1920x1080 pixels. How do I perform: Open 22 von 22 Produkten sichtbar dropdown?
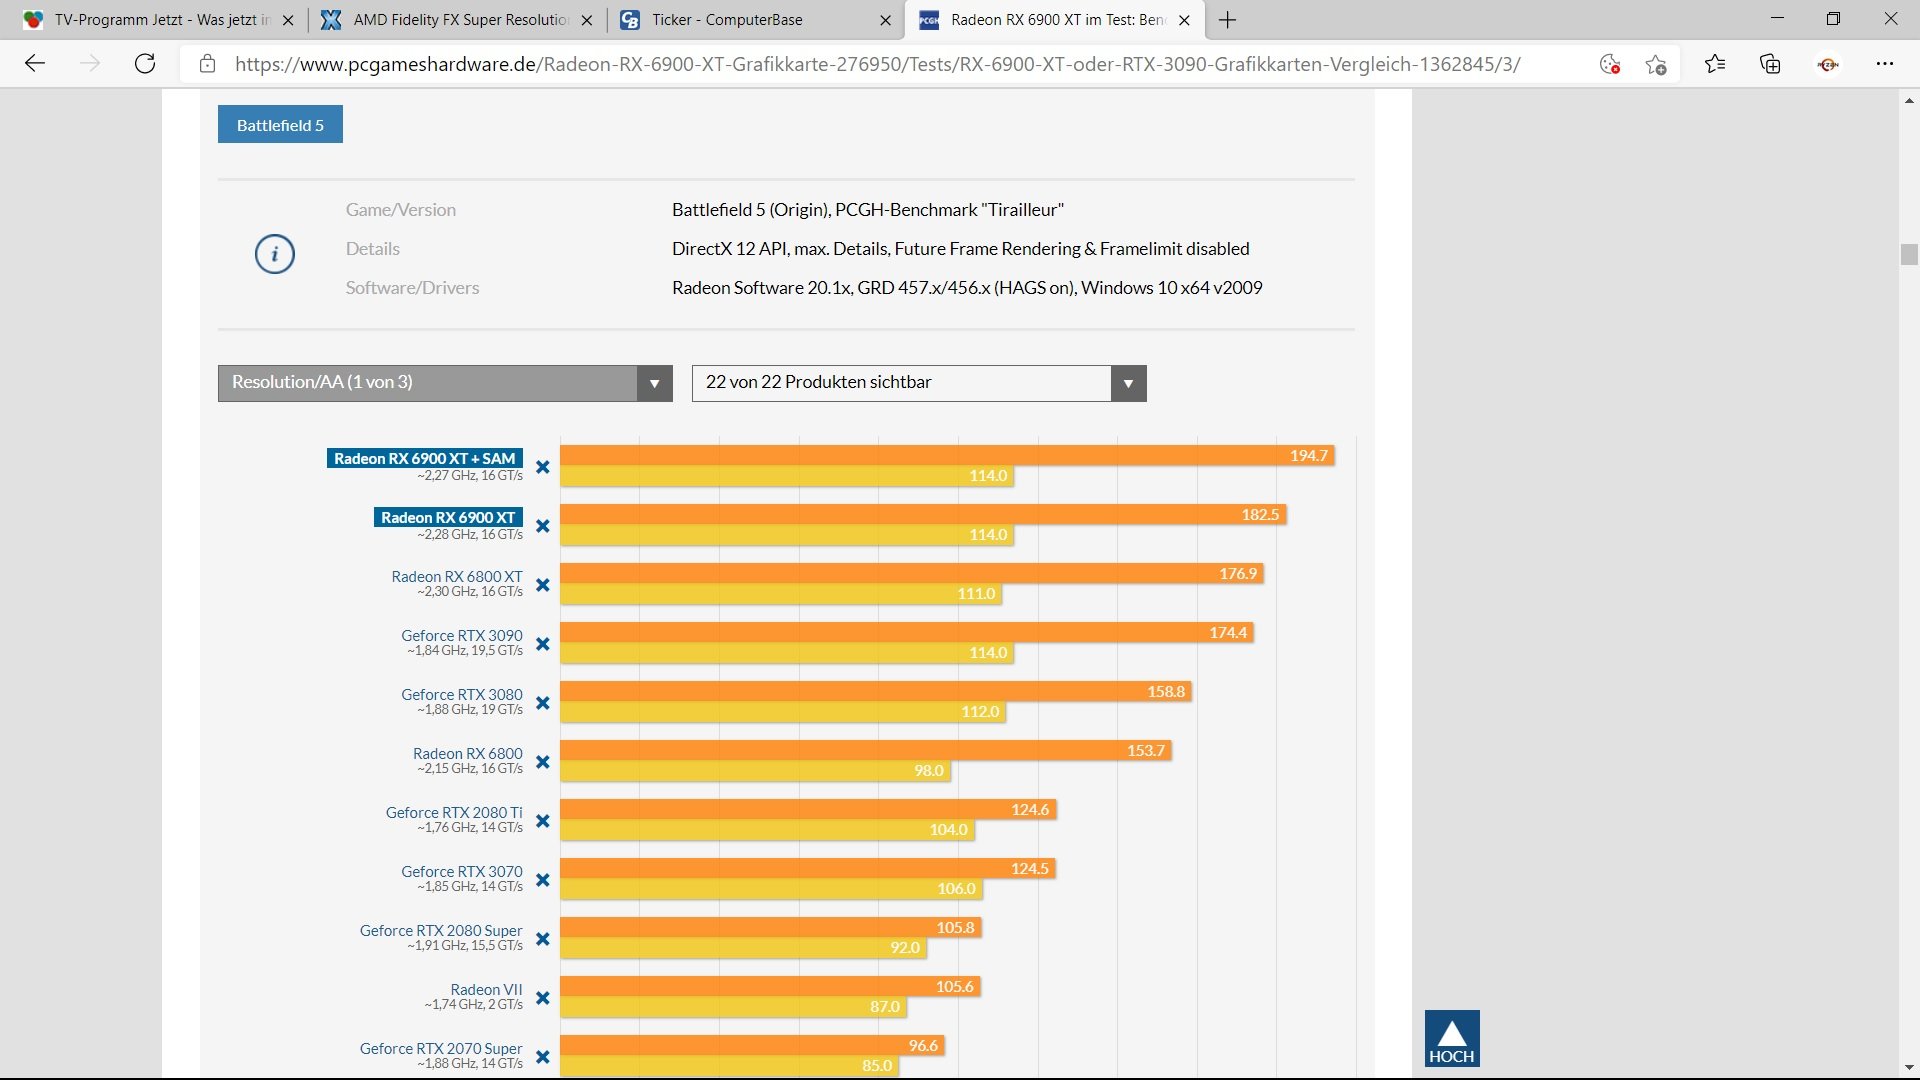pyautogui.click(x=918, y=383)
